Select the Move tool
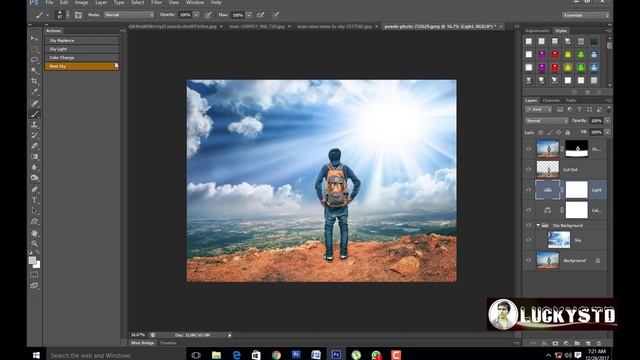Image resolution: width=640 pixels, height=360 pixels. point(34,38)
